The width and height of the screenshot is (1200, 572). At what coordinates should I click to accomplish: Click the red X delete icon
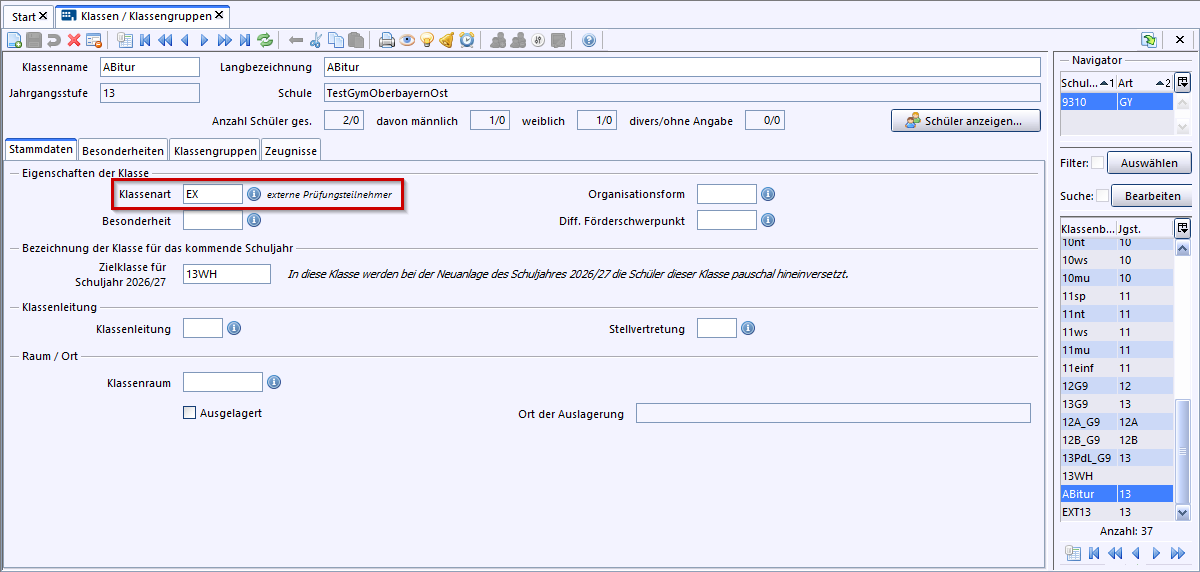74,40
